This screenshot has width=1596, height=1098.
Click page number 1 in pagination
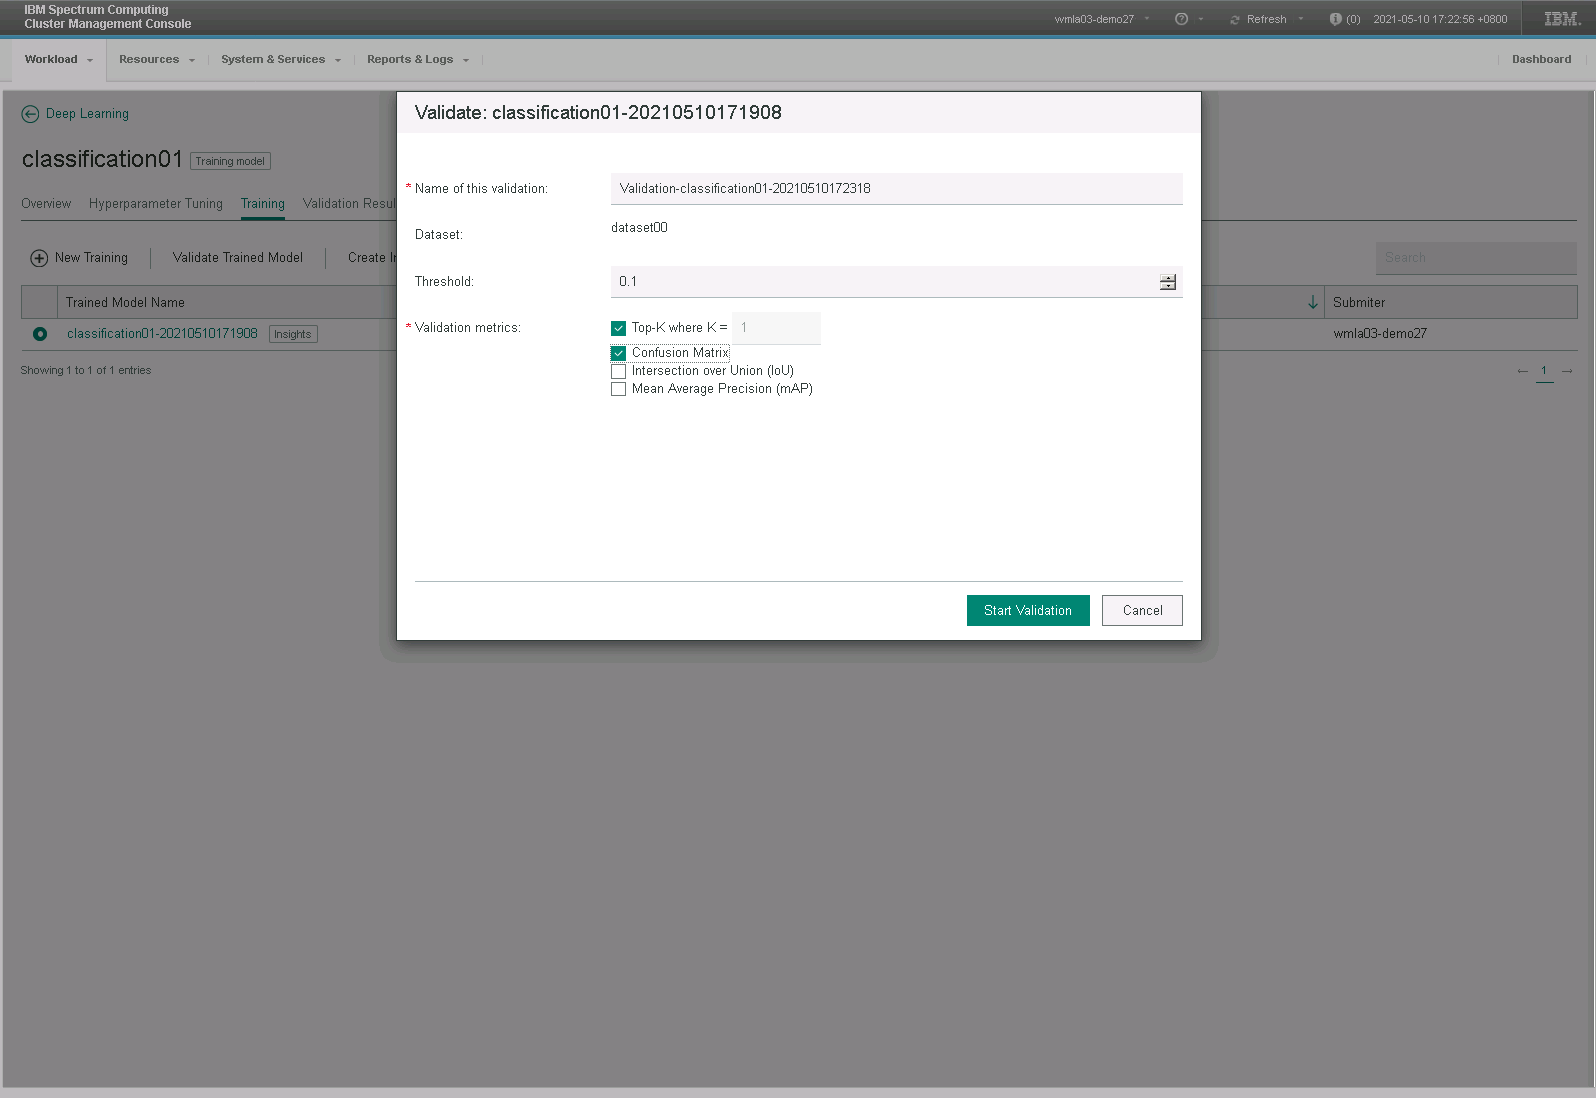[x=1544, y=371]
